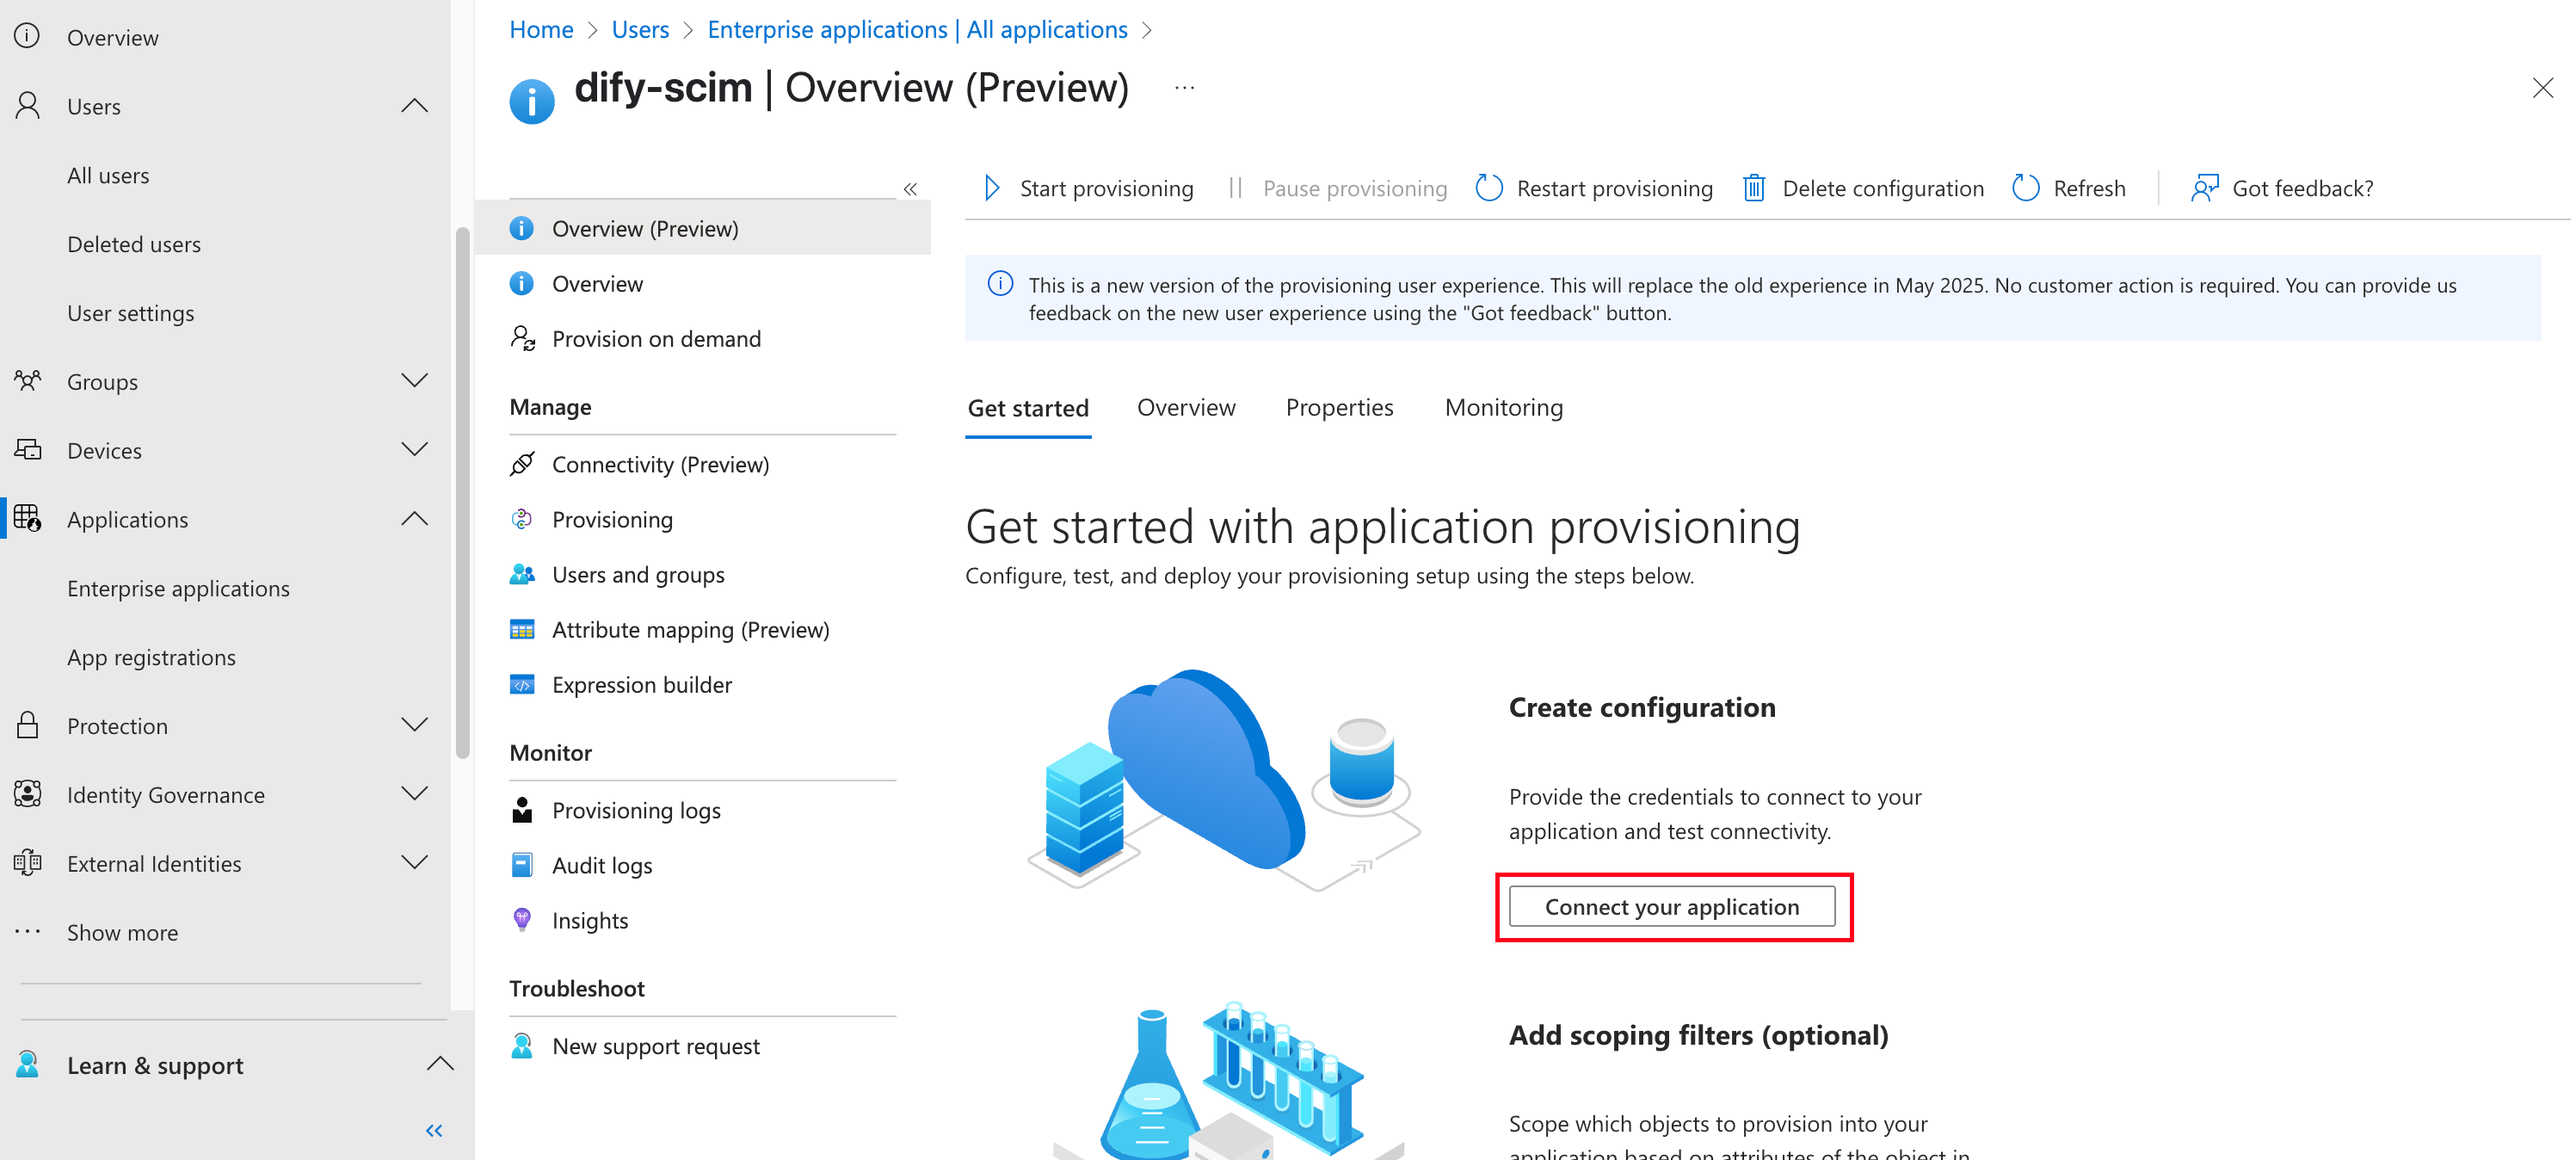Select the Get started tab

click(1028, 408)
